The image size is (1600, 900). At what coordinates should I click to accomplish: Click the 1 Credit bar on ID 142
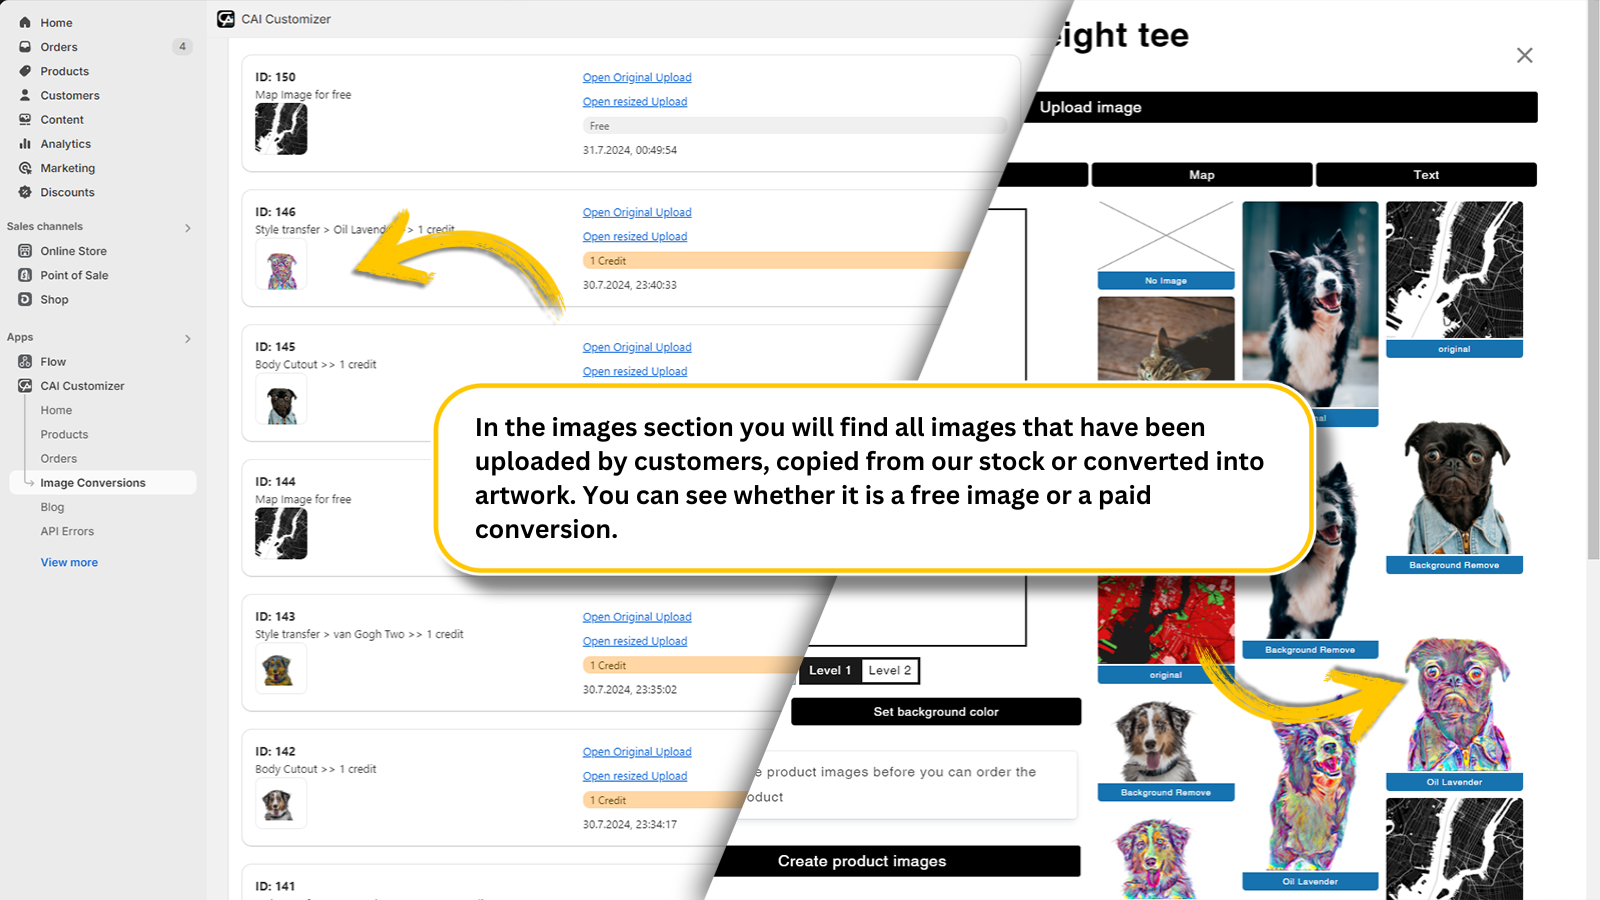(x=666, y=801)
